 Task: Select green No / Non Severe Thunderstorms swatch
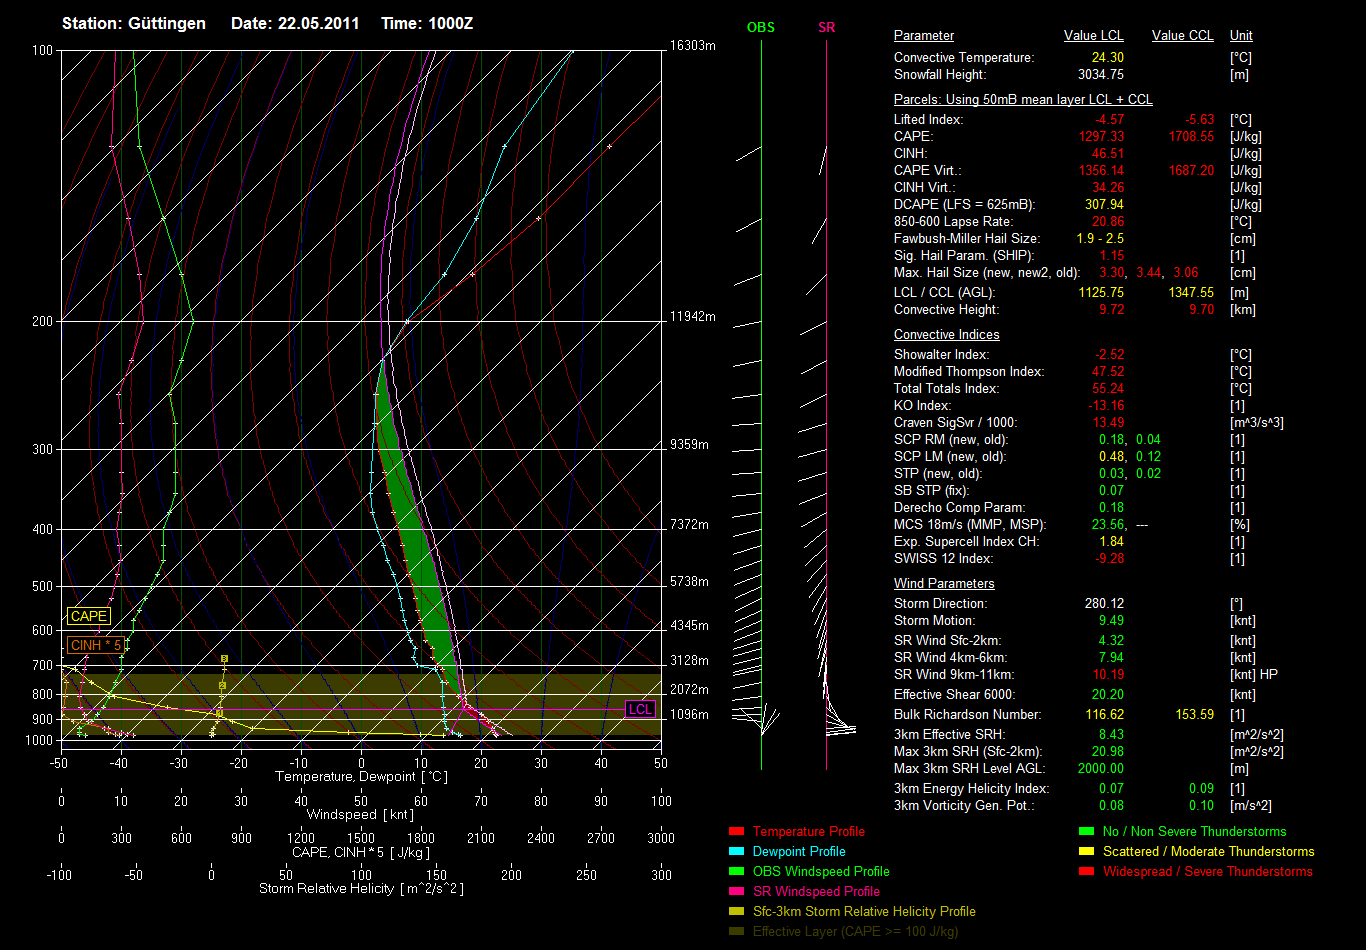(x=1087, y=832)
